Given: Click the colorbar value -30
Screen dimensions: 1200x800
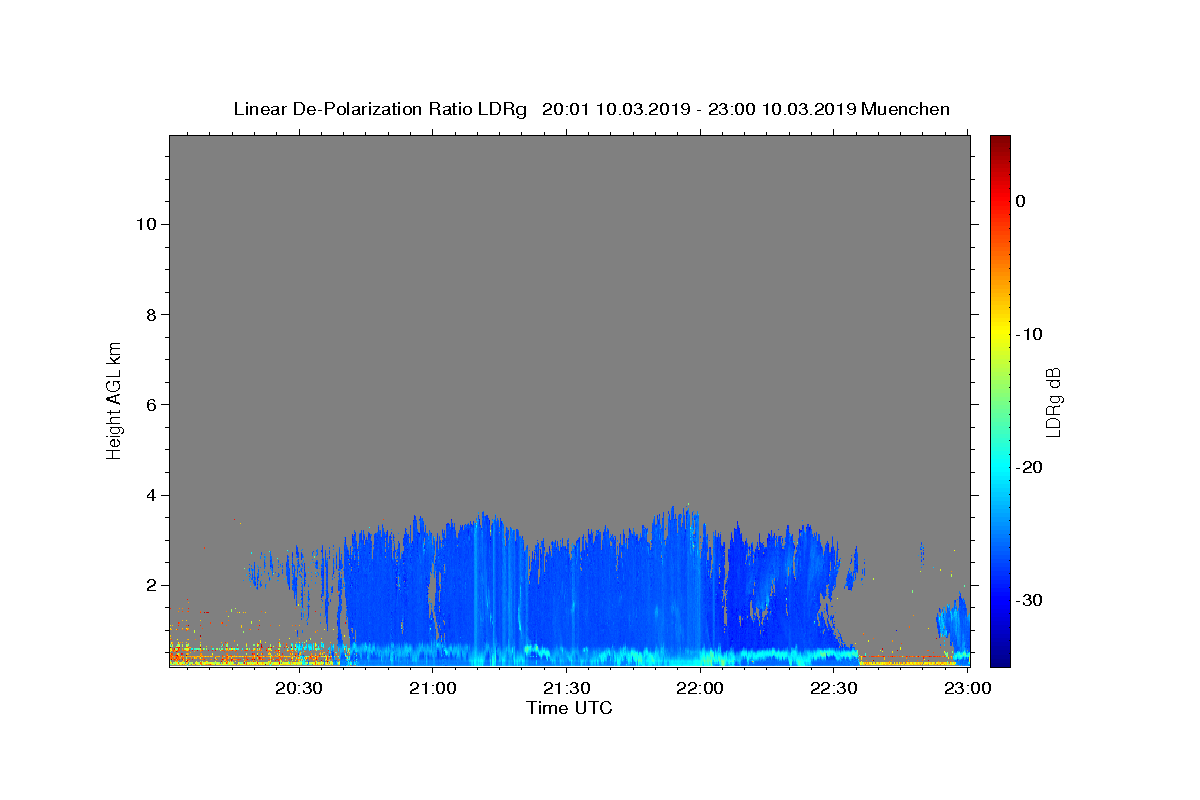Looking at the screenshot, I should point(1030,600).
